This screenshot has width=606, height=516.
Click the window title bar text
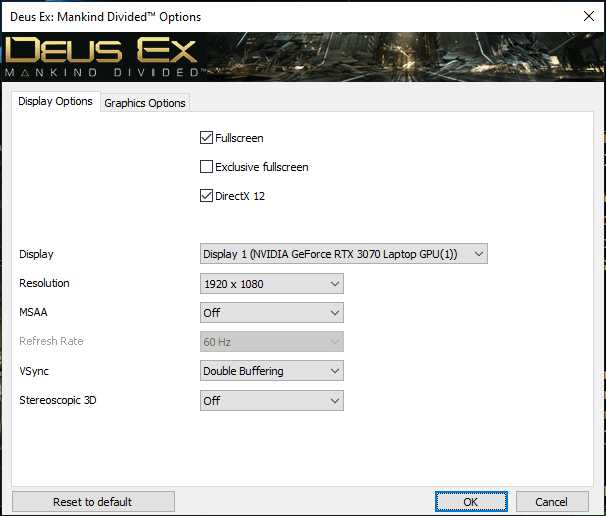104,17
